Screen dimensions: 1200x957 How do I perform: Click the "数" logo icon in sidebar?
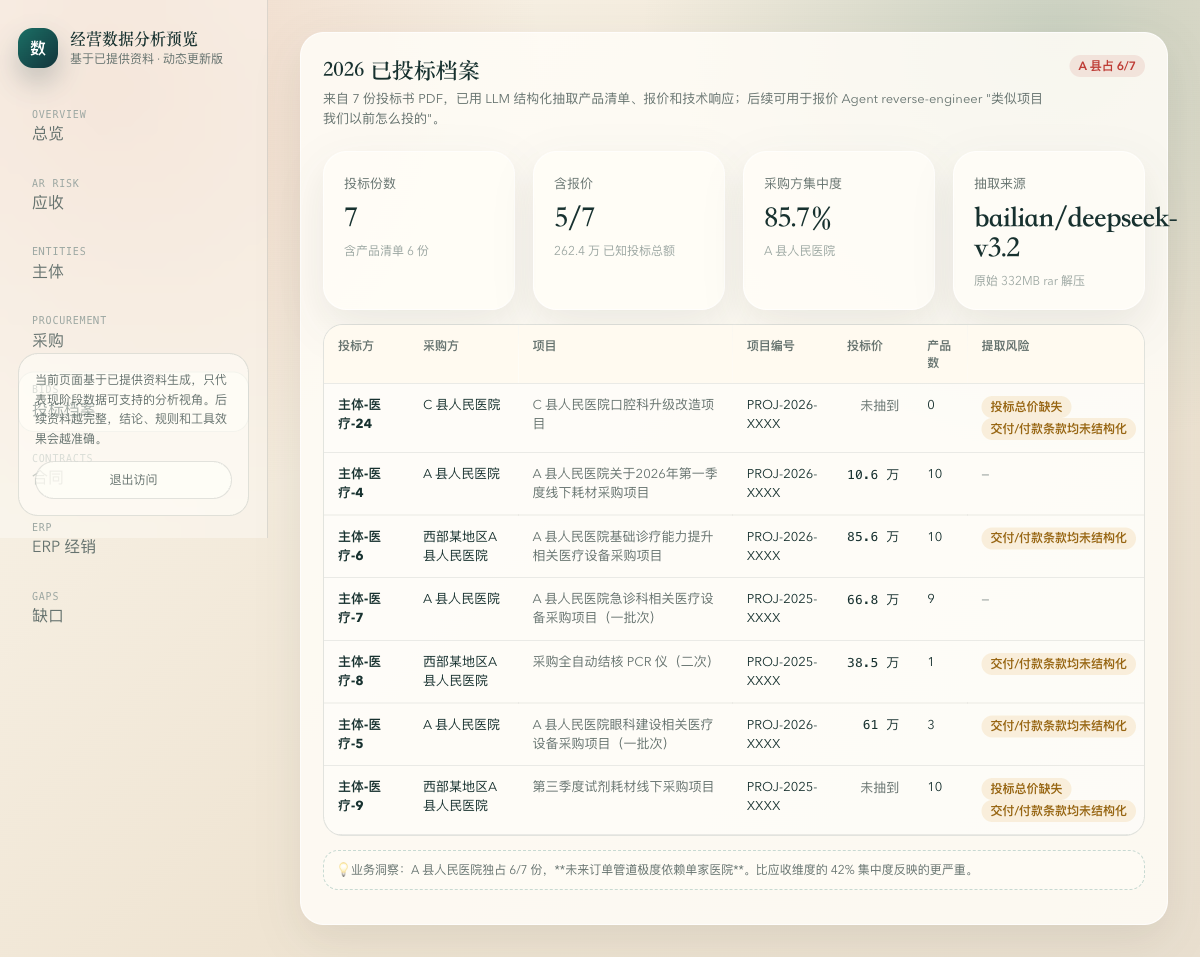coord(38,47)
